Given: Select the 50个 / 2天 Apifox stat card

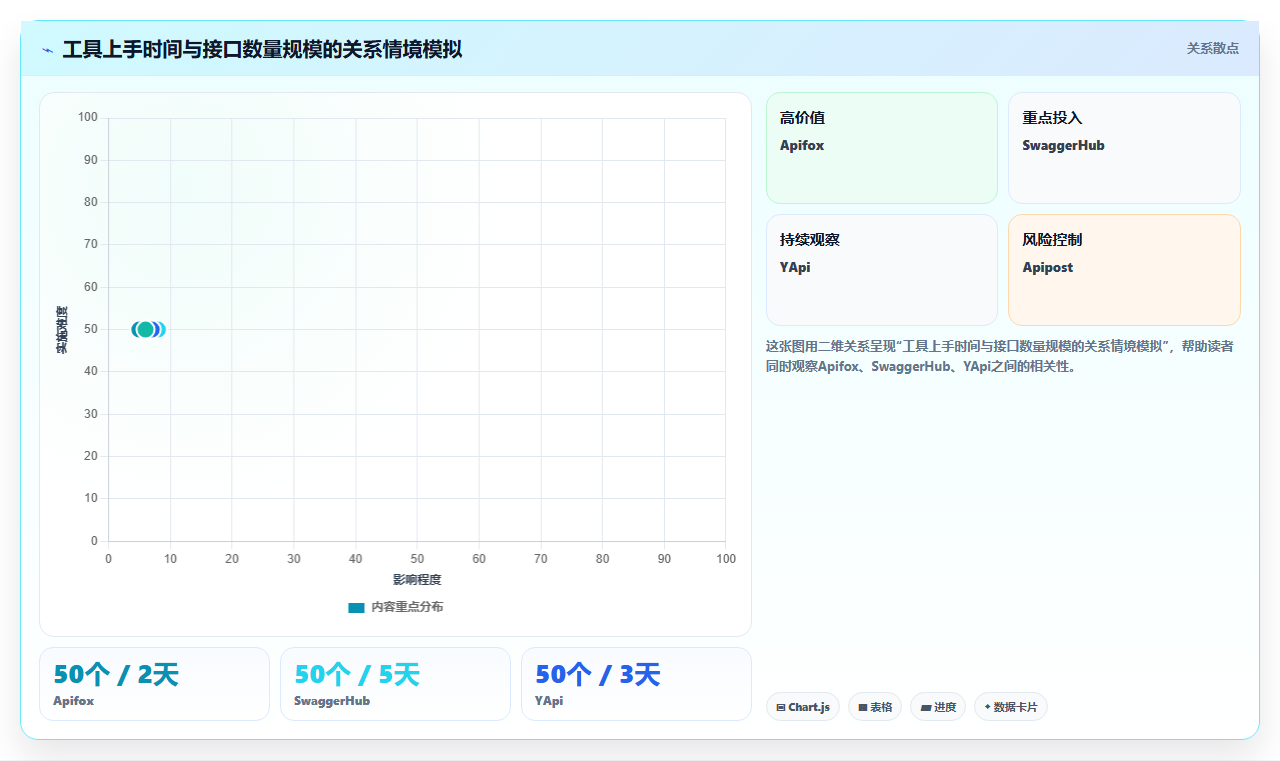Looking at the screenshot, I should pyautogui.click(x=154, y=684).
